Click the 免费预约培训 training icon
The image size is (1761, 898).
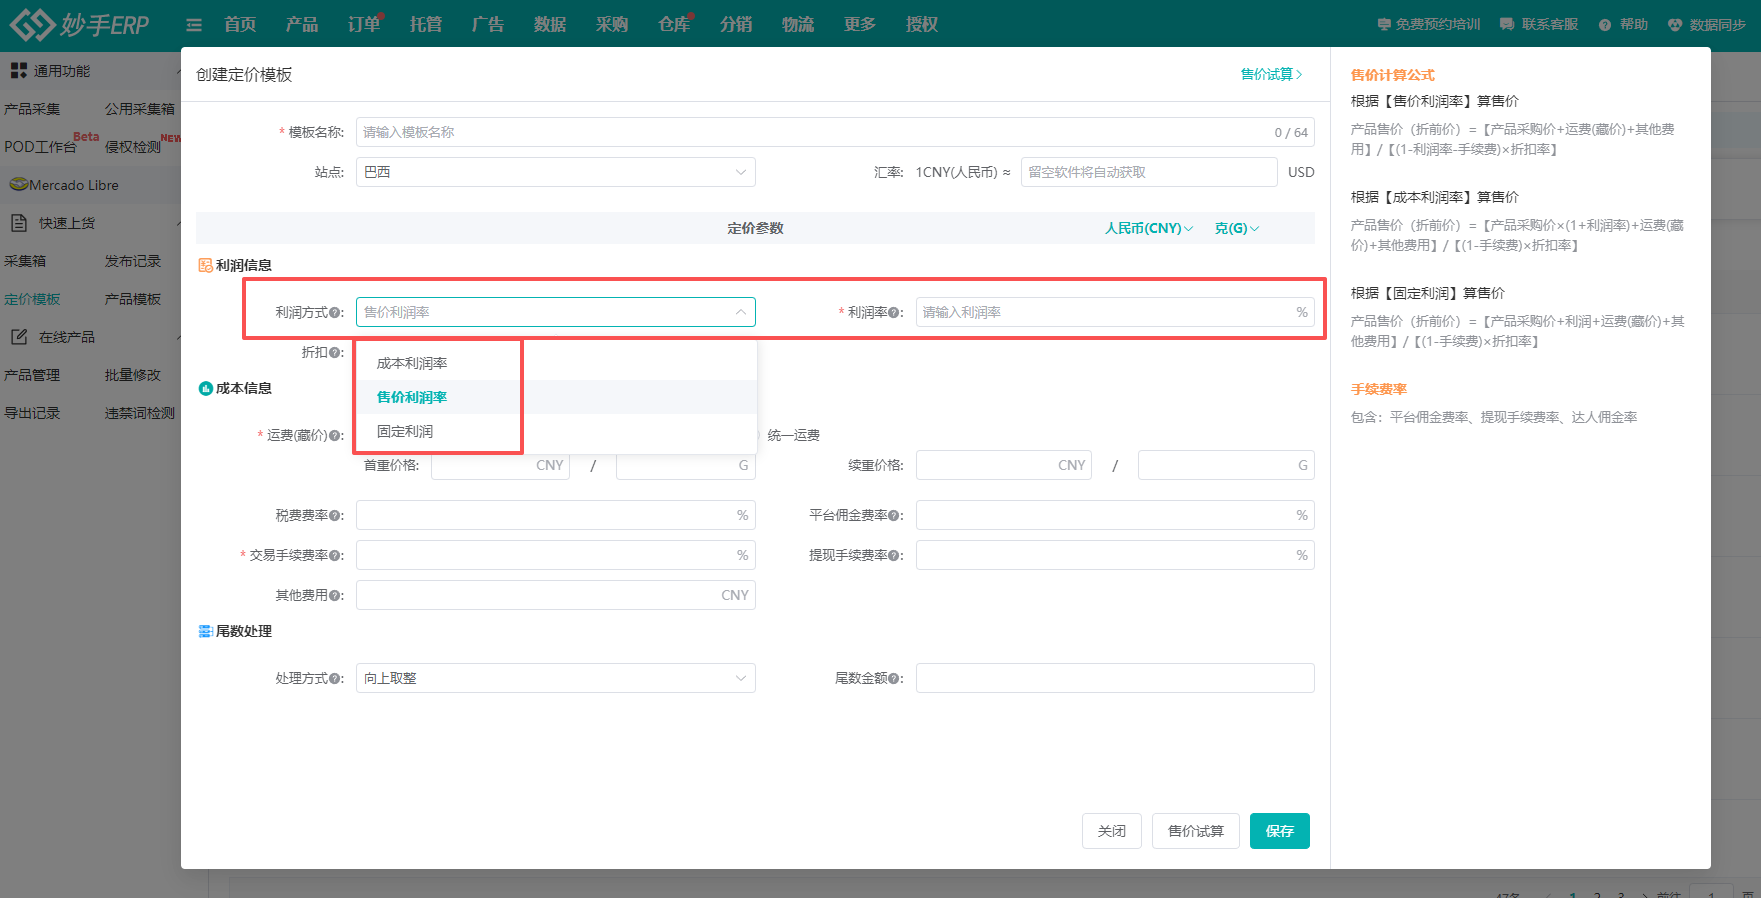click(x=1384, y=25)
